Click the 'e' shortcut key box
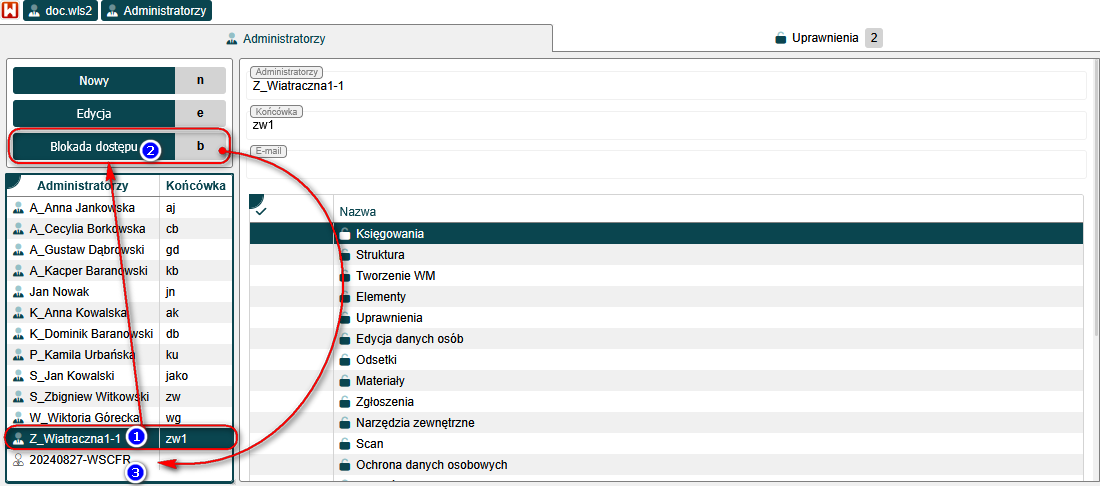 [x=200, y=114]
